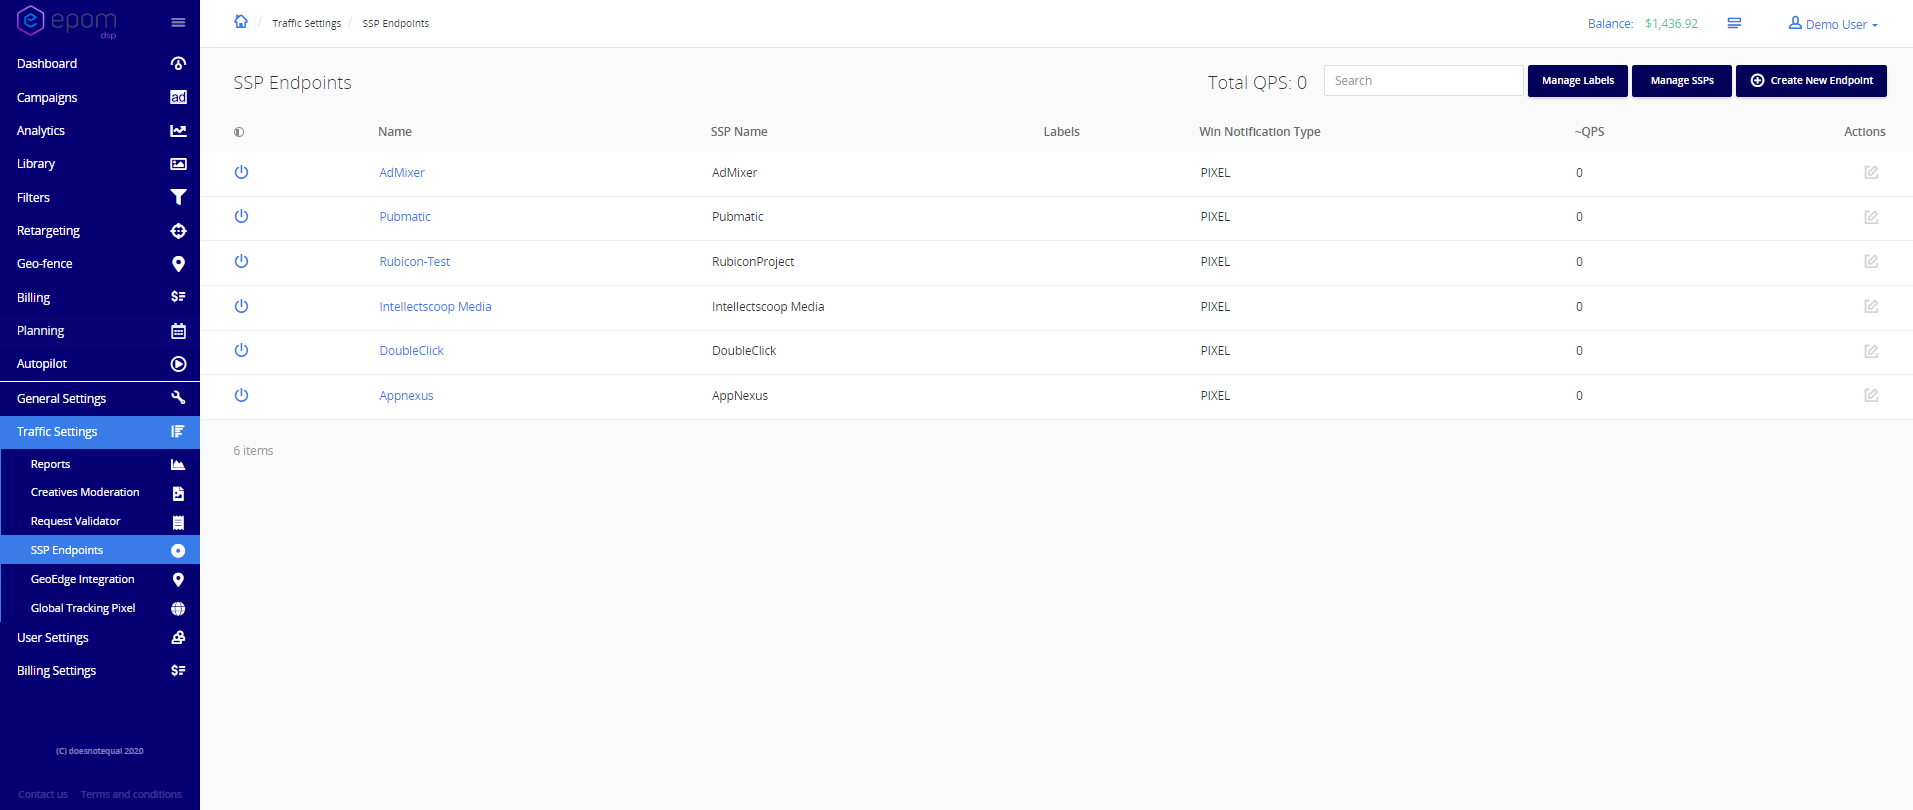Click the Request Validator icon
The height and width of the screenshot is (810, 1913).
pyautogui.click(x=178, y=522)
